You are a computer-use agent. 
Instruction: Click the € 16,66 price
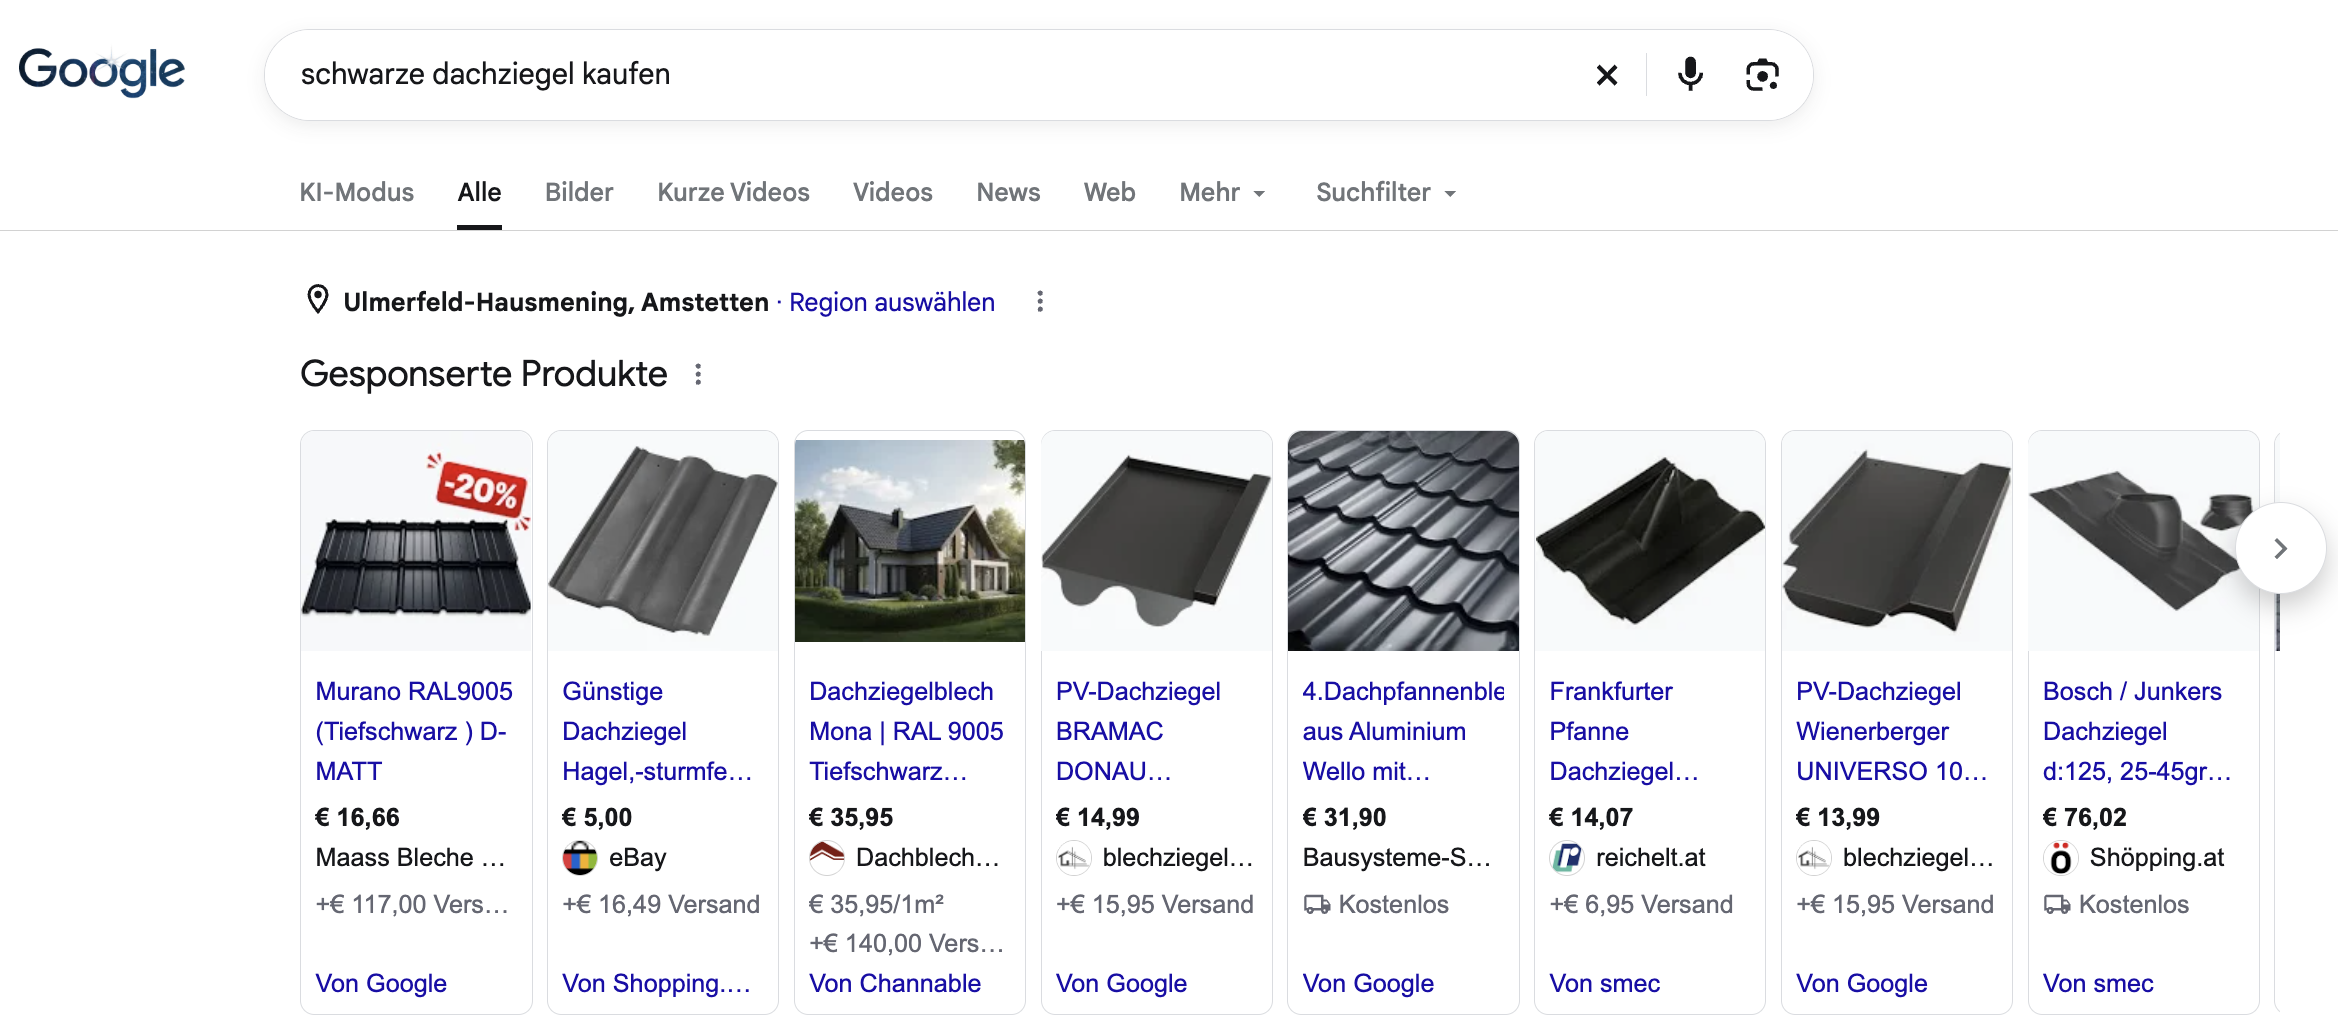click(357, 817)
